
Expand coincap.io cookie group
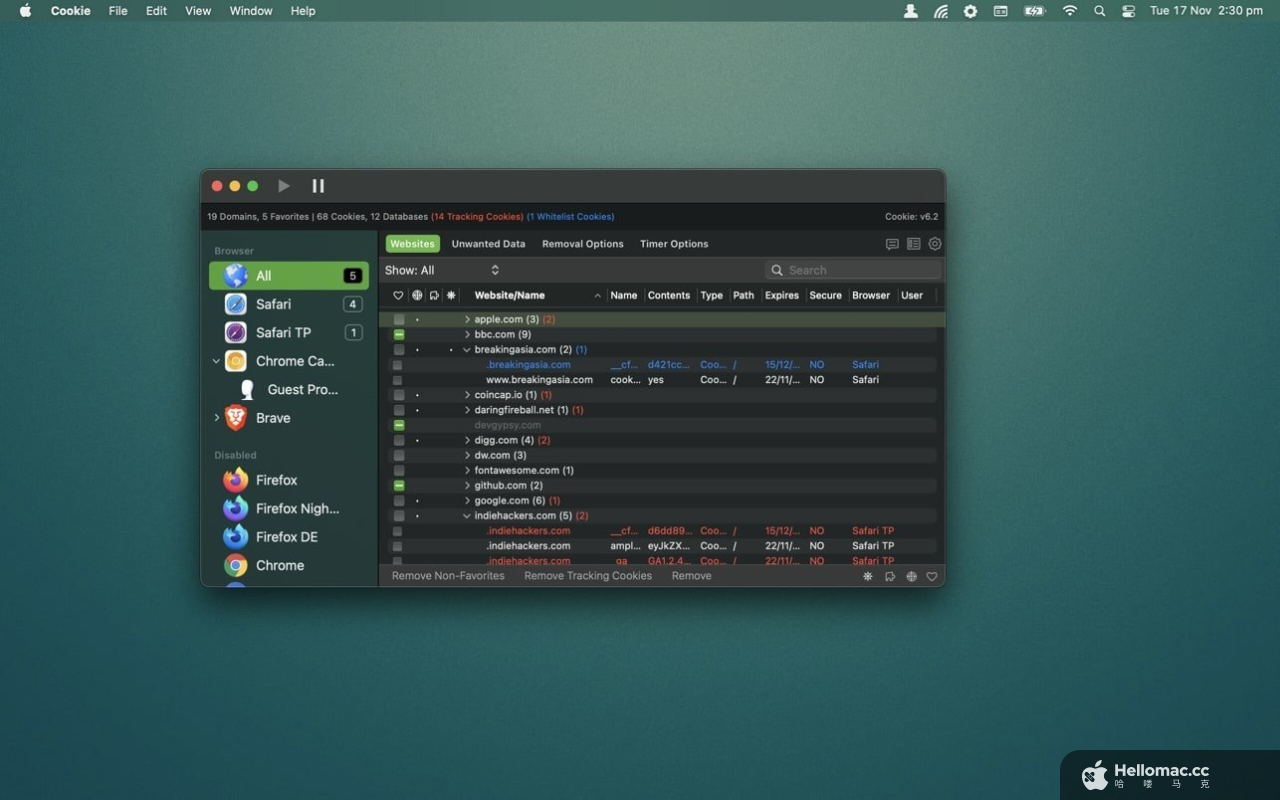point(467,395)
